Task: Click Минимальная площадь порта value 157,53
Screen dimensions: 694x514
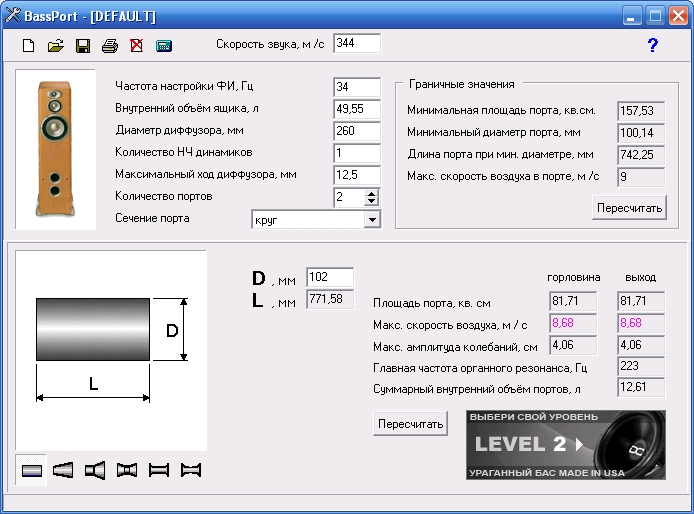Action: pyautogui.click(x=641, y=111)
